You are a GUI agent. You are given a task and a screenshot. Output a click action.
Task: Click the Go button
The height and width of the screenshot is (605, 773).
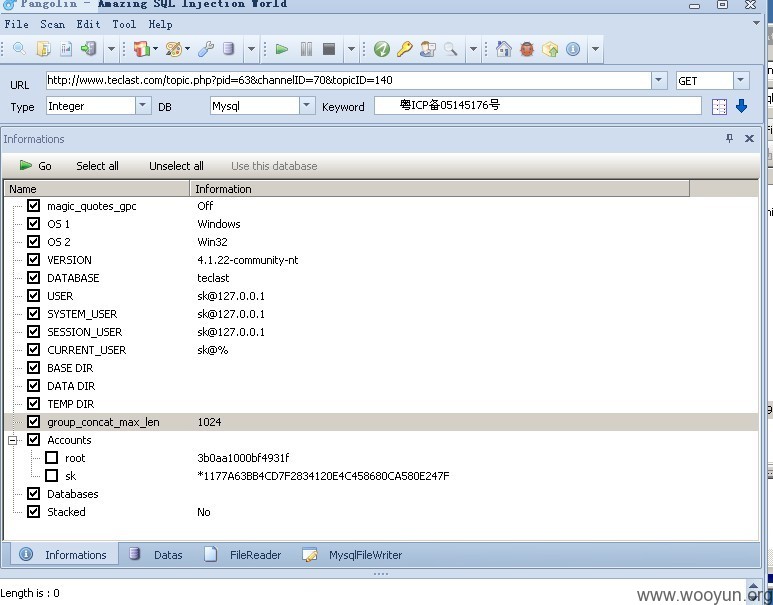click(35, 166)
